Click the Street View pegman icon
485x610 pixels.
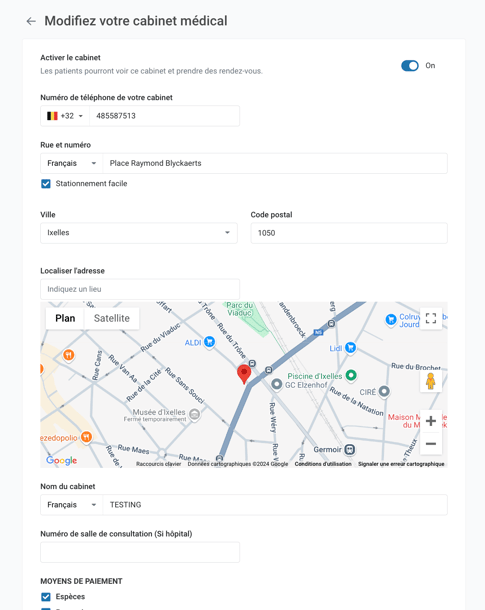pos(431,381)
